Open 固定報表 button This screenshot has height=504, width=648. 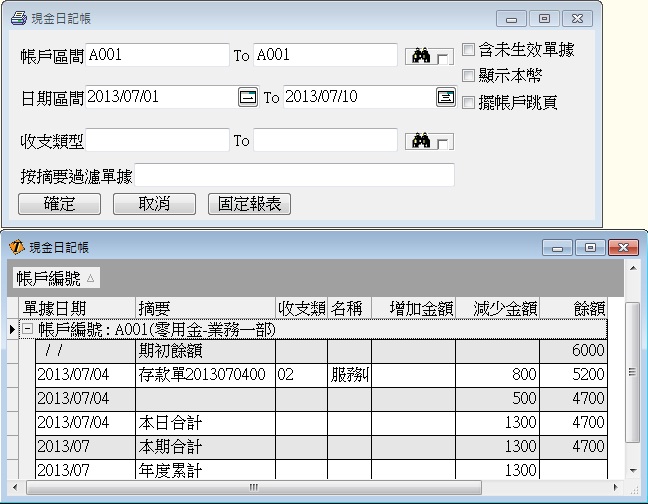[250, 204]
